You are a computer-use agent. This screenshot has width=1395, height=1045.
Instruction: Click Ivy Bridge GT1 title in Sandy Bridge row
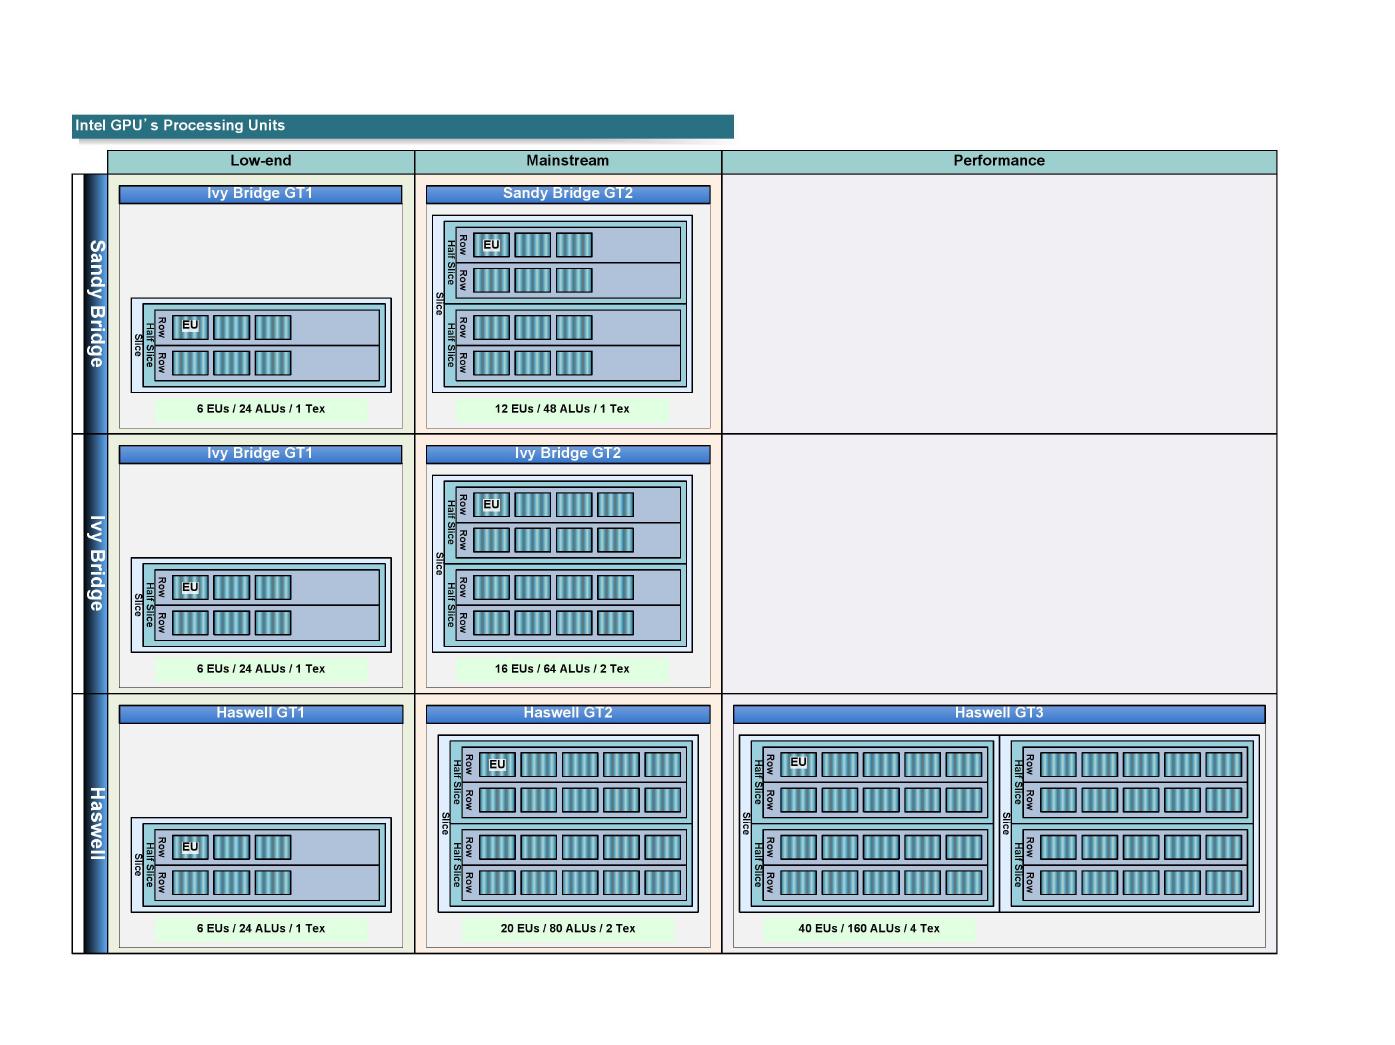pyautogui.click(x=260, y=194)
